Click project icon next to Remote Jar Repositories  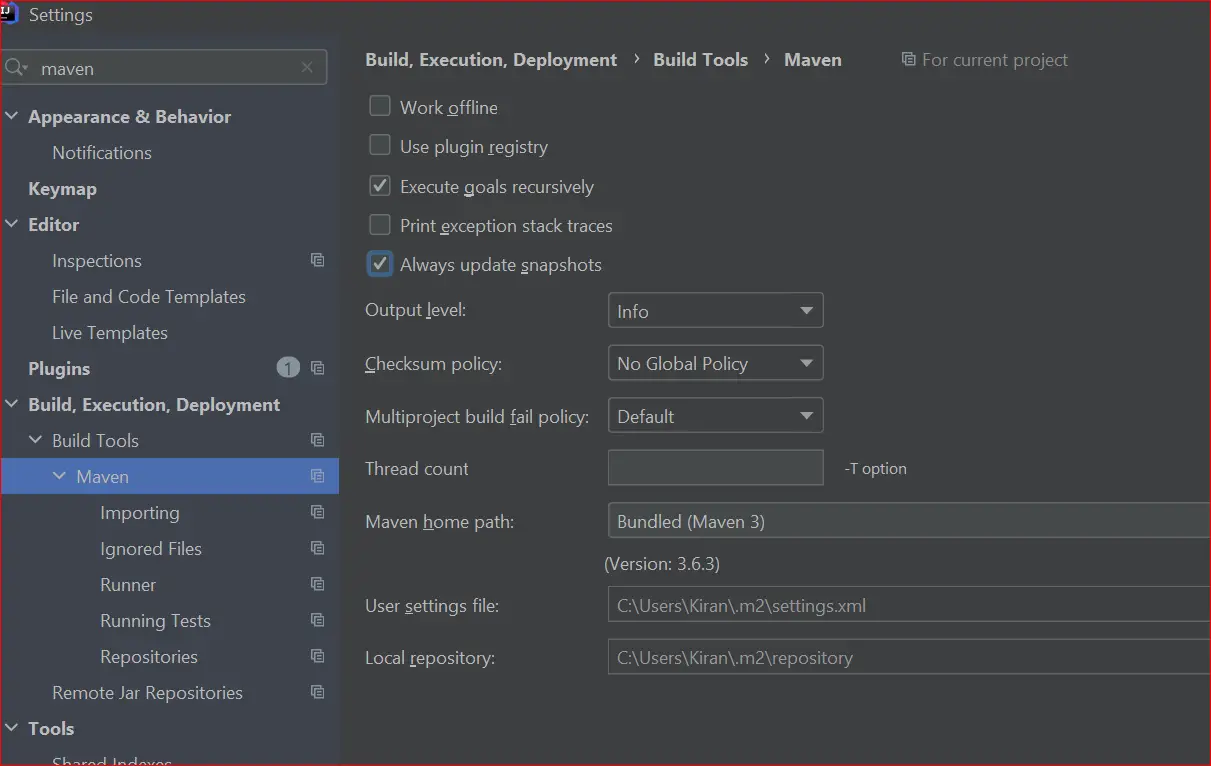click(x=317, y=692)
